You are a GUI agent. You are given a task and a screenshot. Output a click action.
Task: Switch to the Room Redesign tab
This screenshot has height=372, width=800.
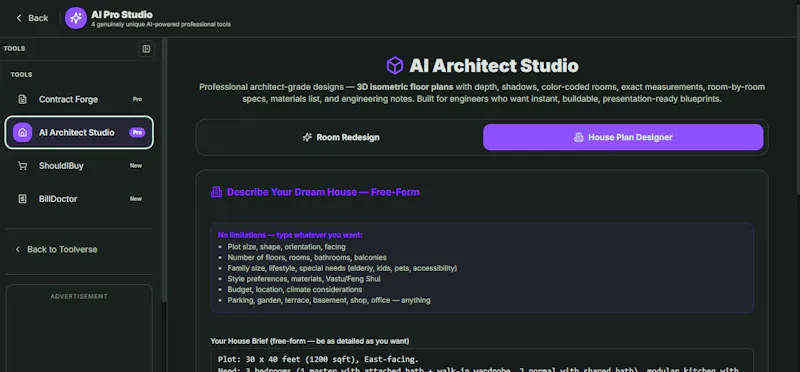coord(340,137)
